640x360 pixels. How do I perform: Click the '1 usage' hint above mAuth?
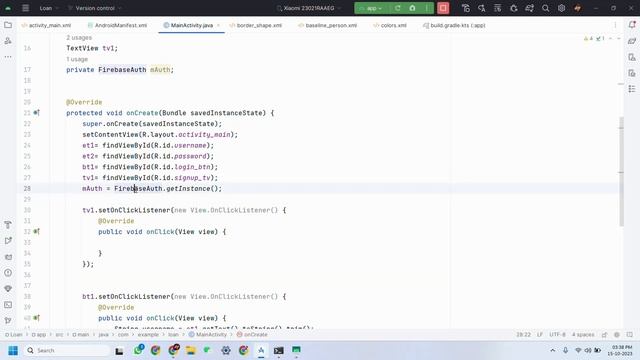tap(77, 59)
